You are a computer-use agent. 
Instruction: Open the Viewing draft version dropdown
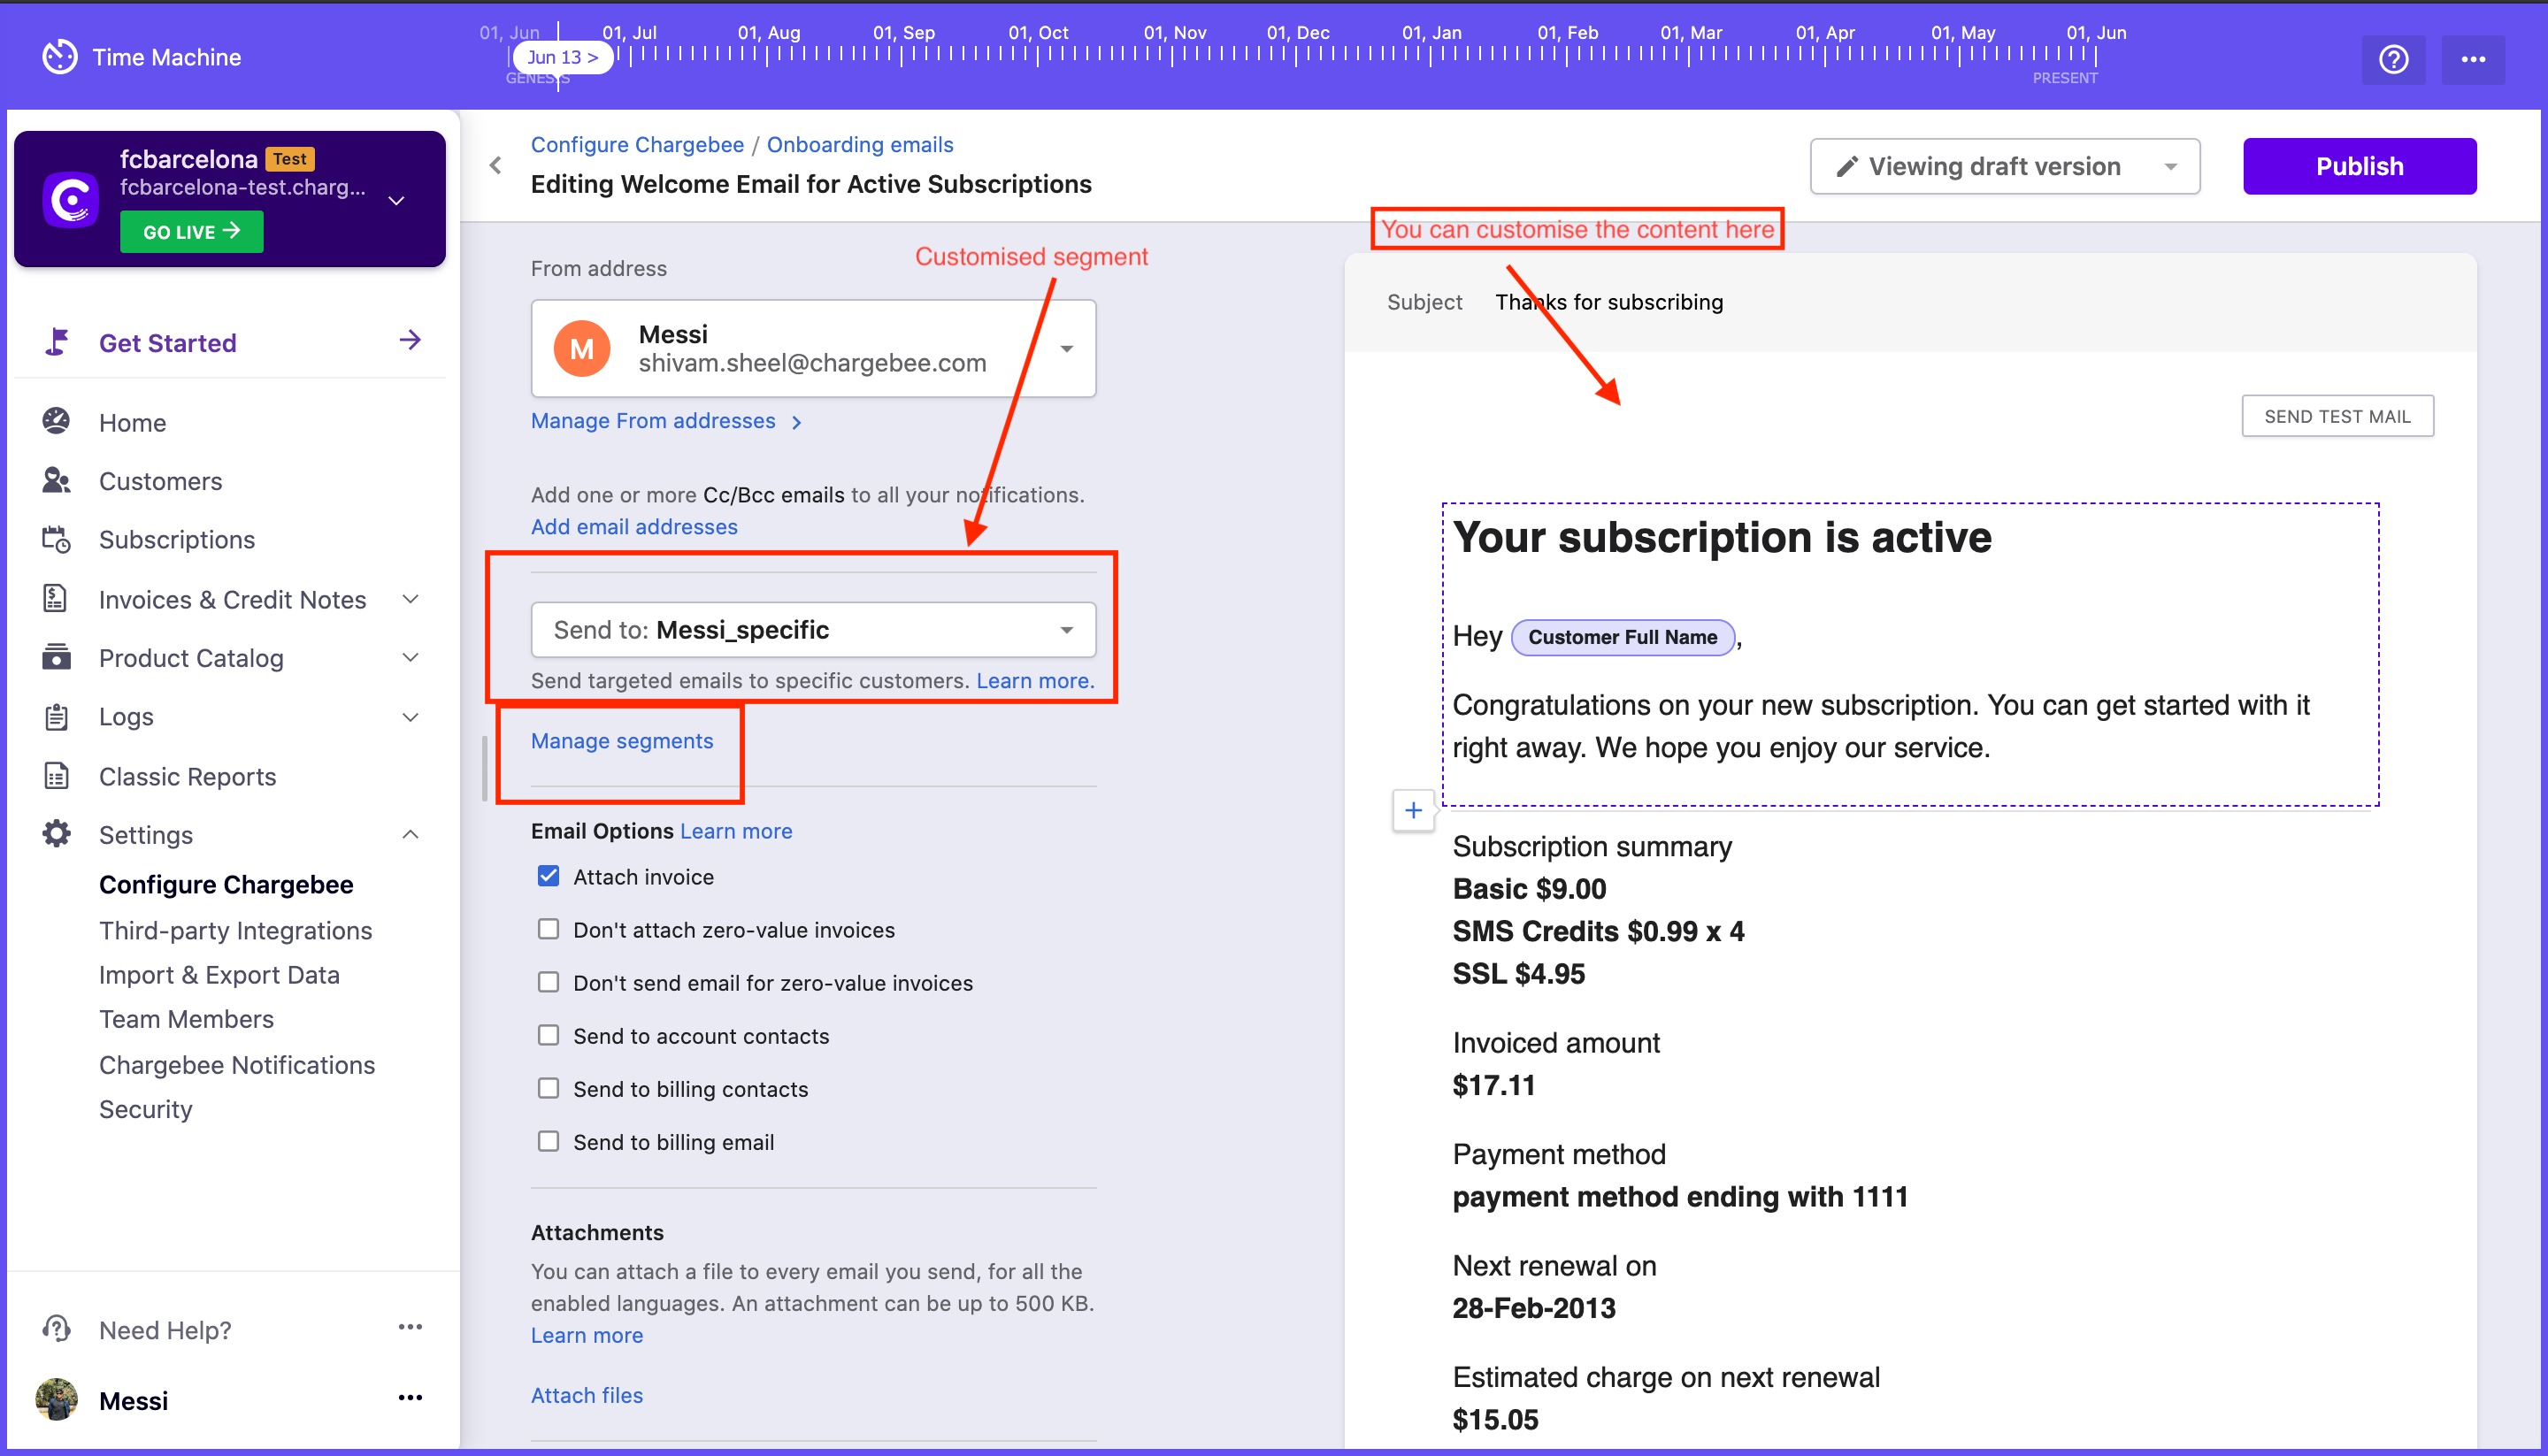click(x=2004, y=166)
